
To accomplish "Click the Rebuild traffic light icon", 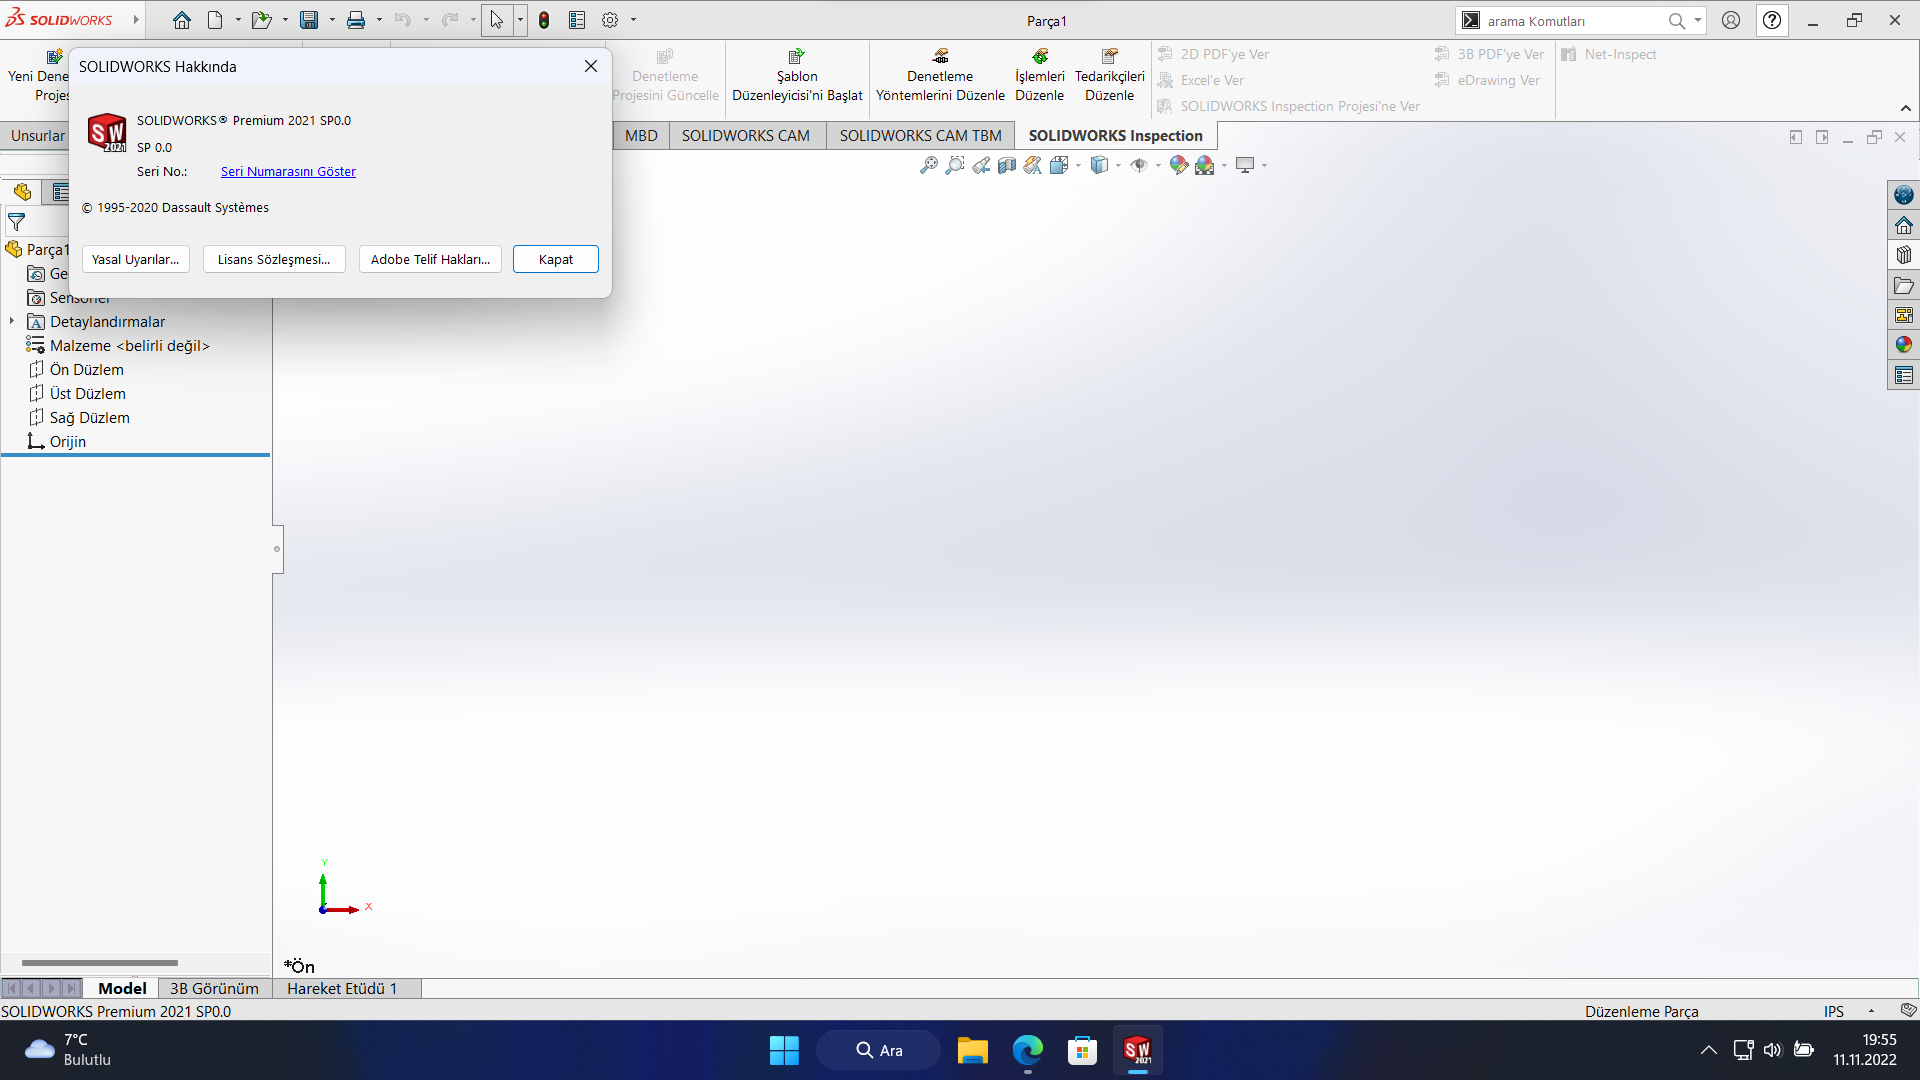I will 543,20.
